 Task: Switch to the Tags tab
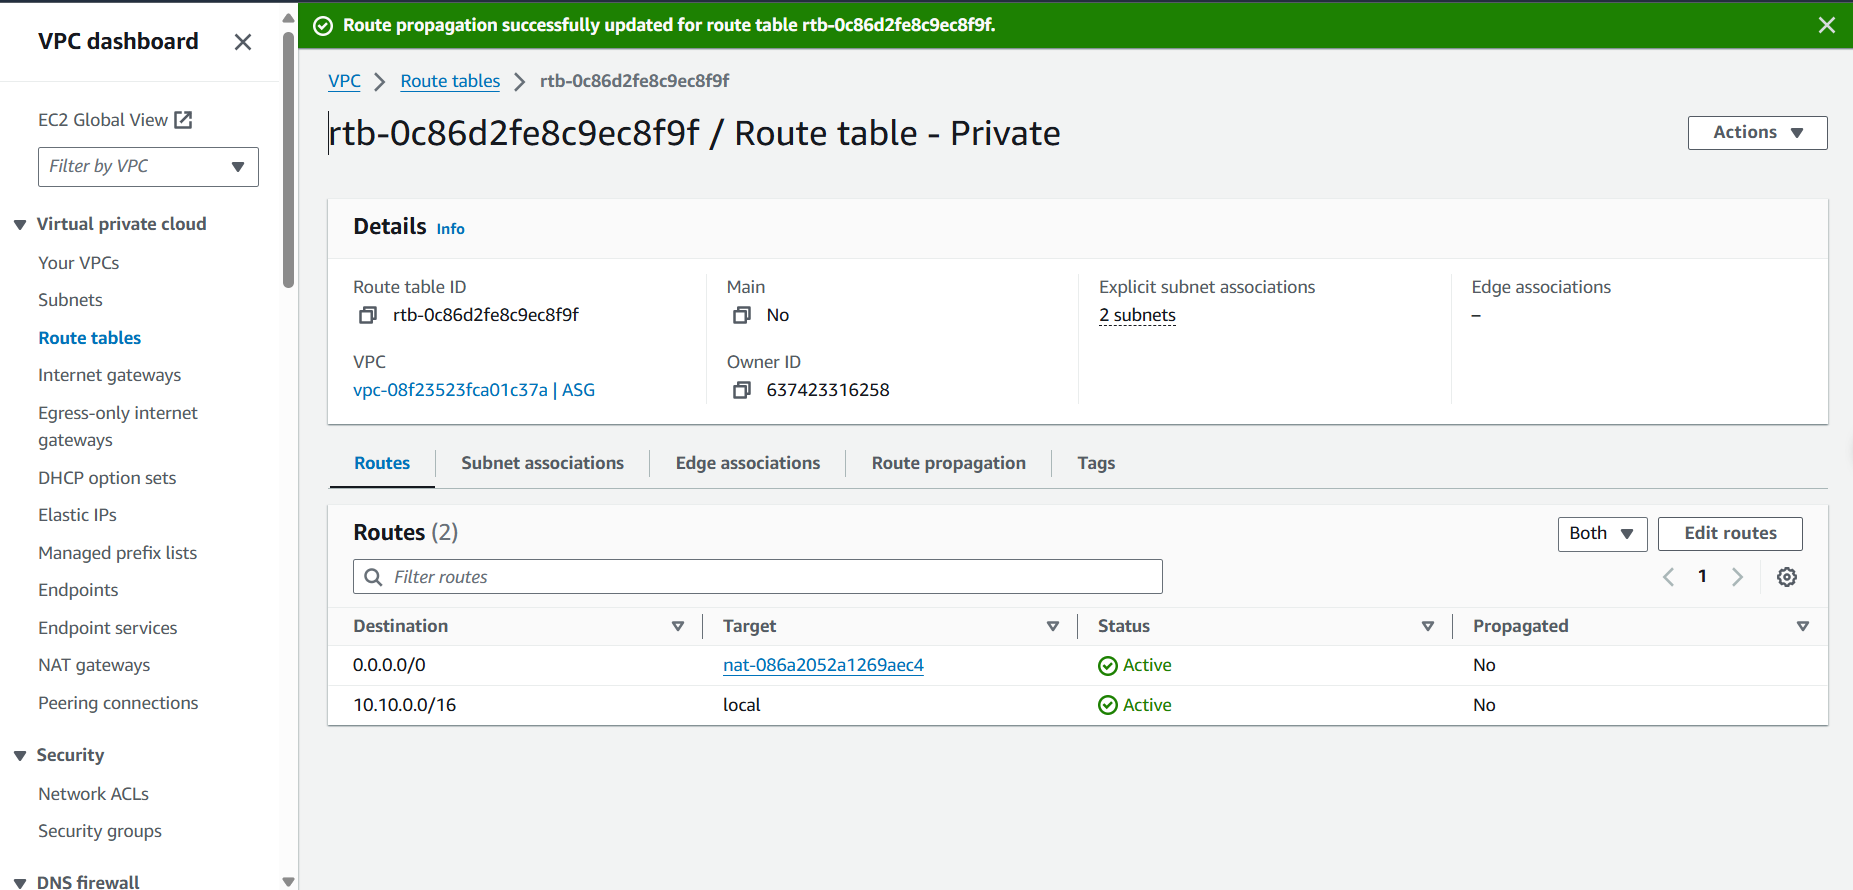pyautogui.click(x=1096, y=463)
